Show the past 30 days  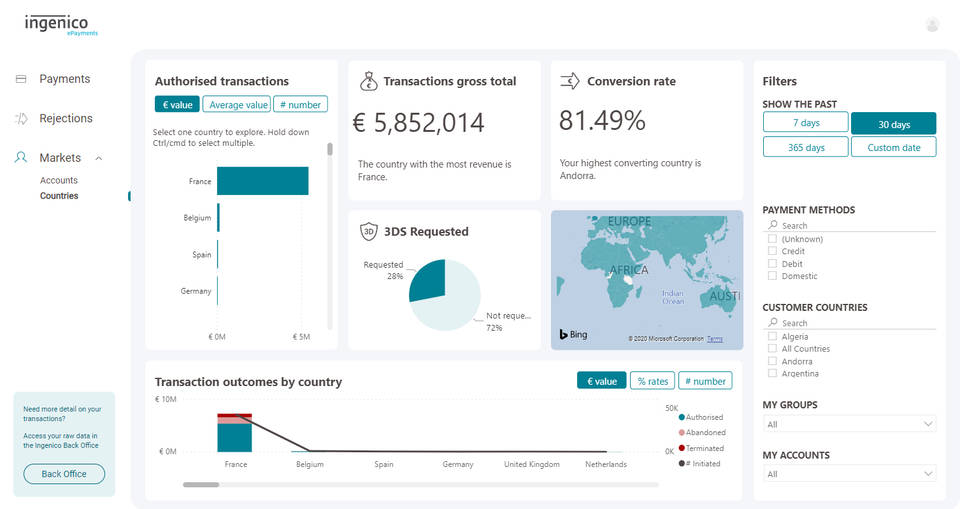(x=893, y=124)
